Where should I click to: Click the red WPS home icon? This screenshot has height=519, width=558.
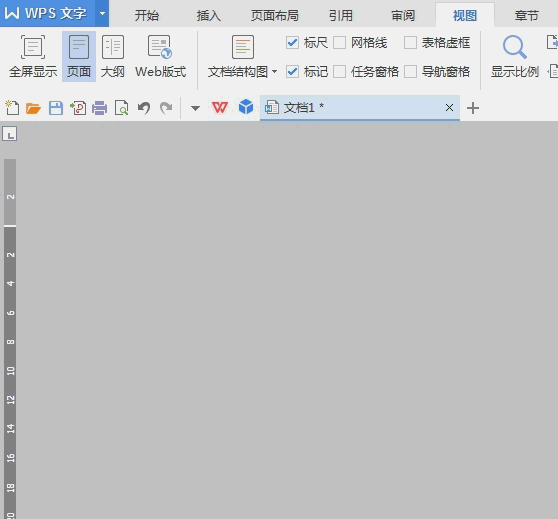(x=220, y=107)
